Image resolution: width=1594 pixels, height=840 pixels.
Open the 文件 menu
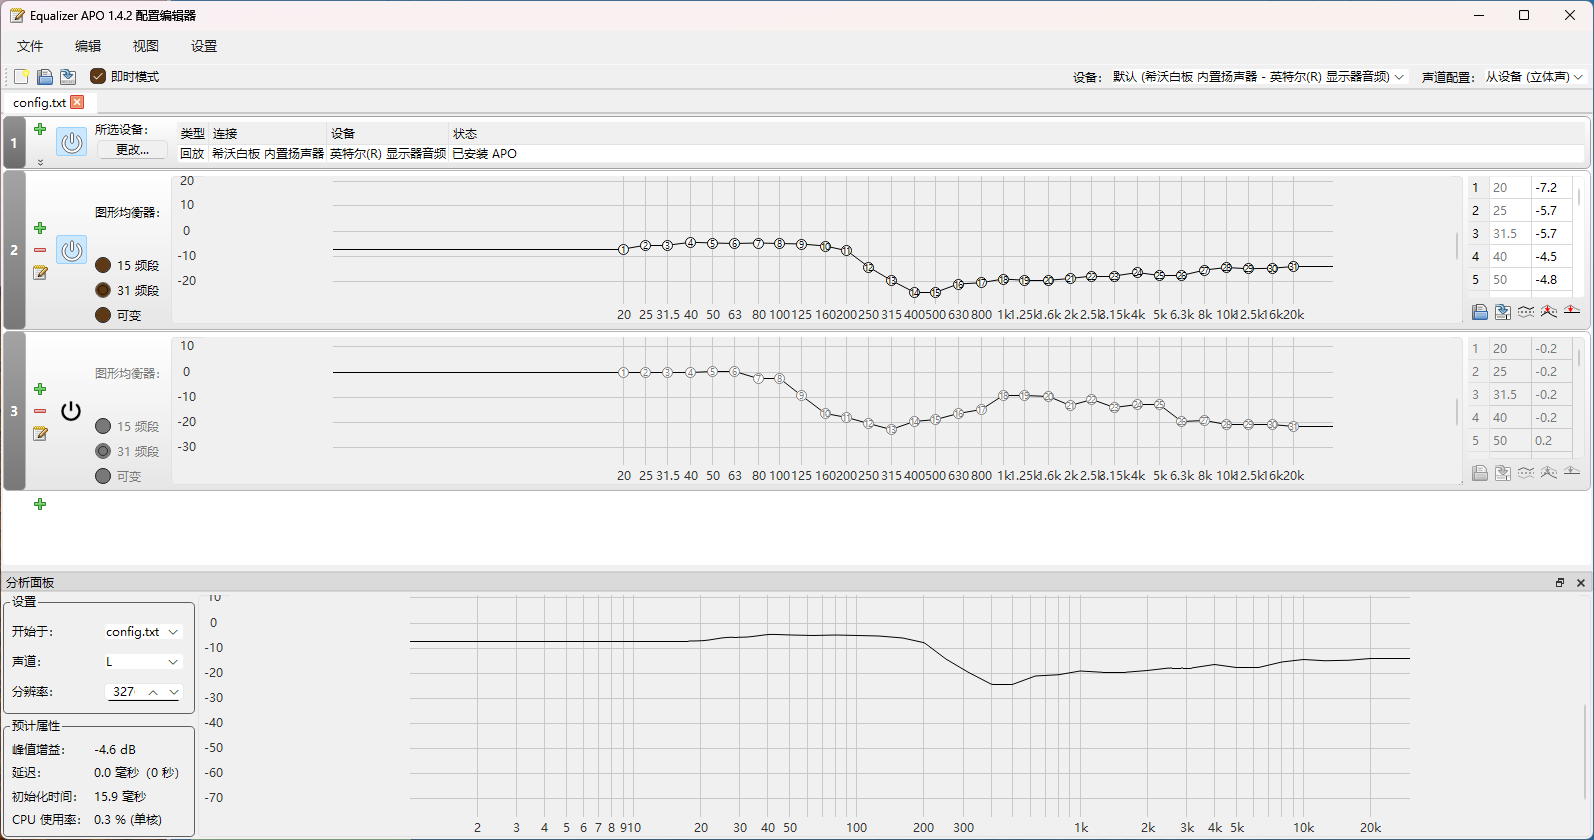[30, 46]
